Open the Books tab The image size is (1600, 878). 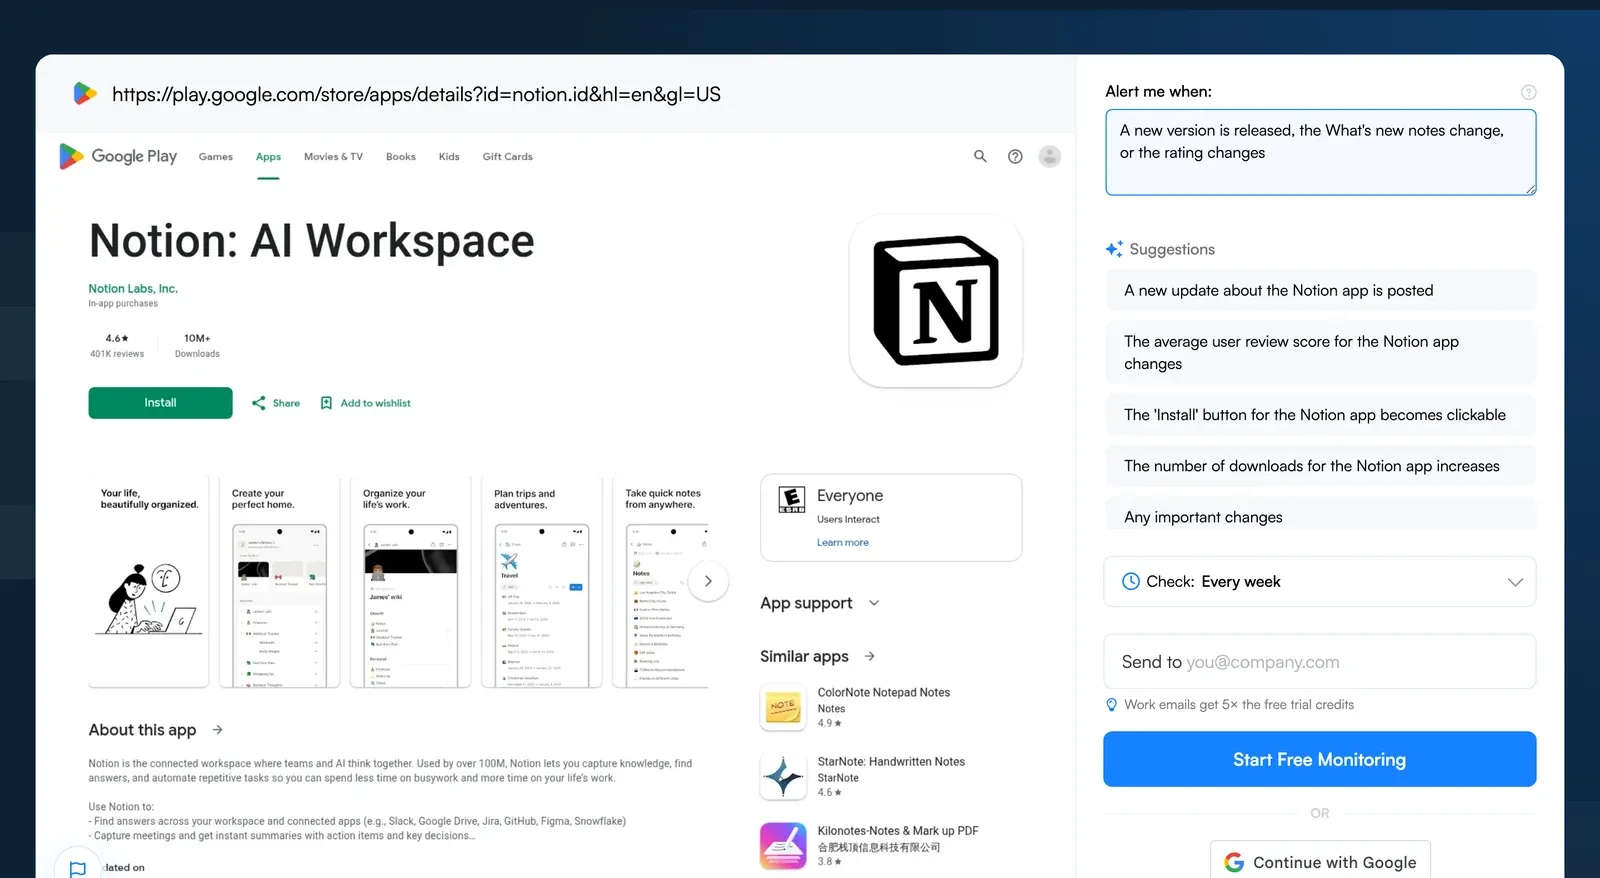(x=400, y=157)
